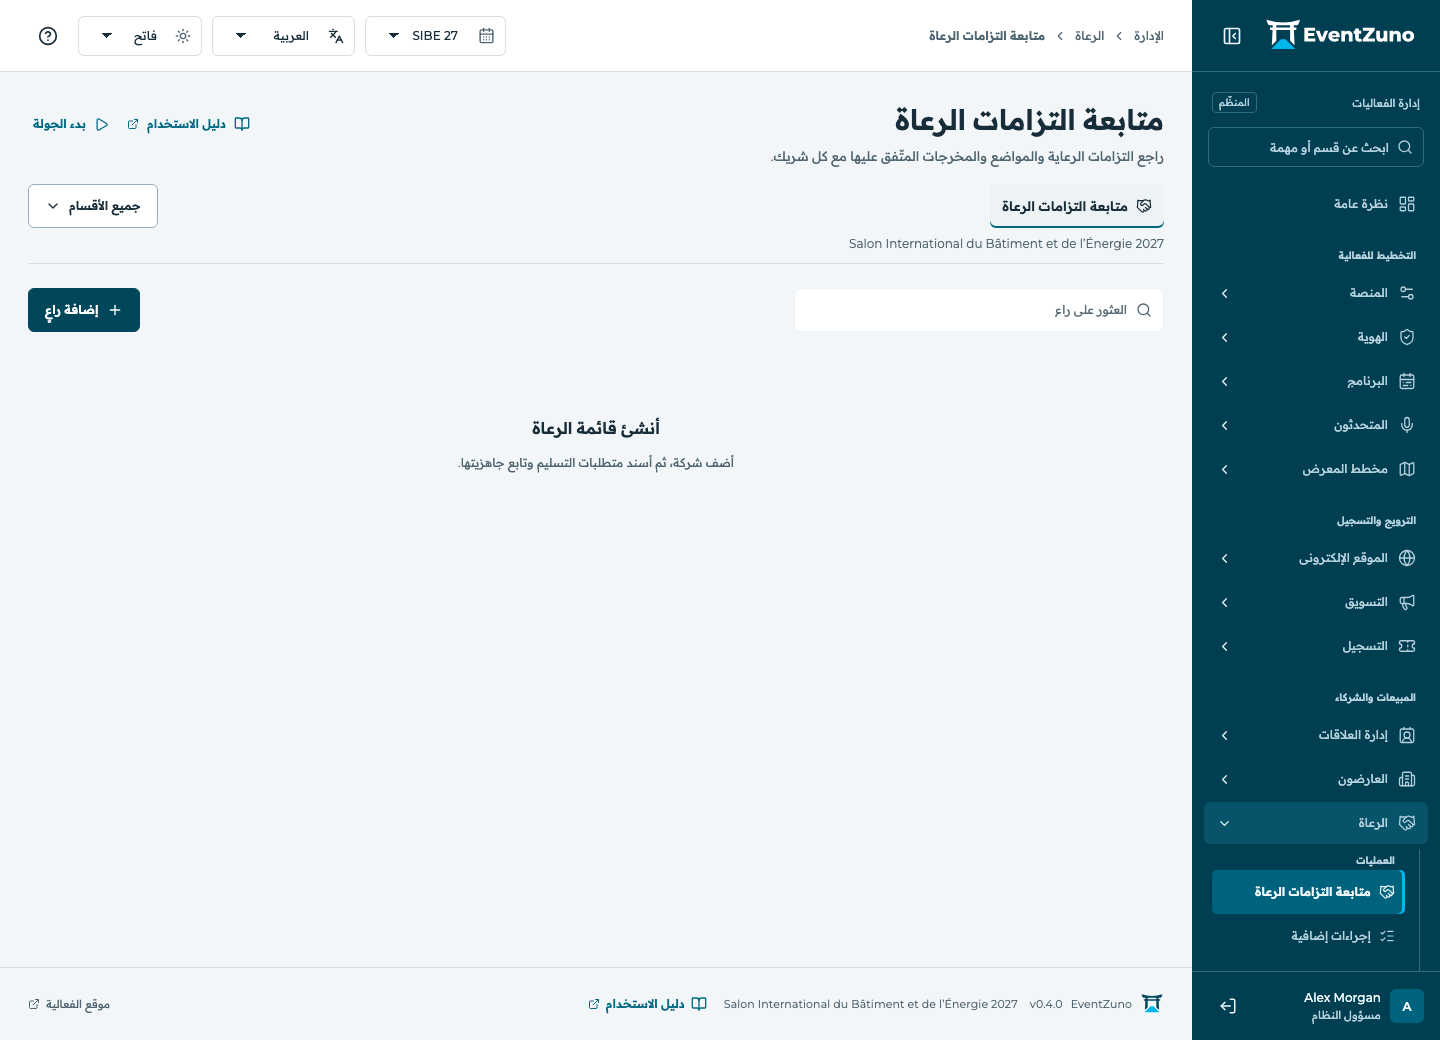Expand the إدارة العلاقات sidebar section

1316,735
